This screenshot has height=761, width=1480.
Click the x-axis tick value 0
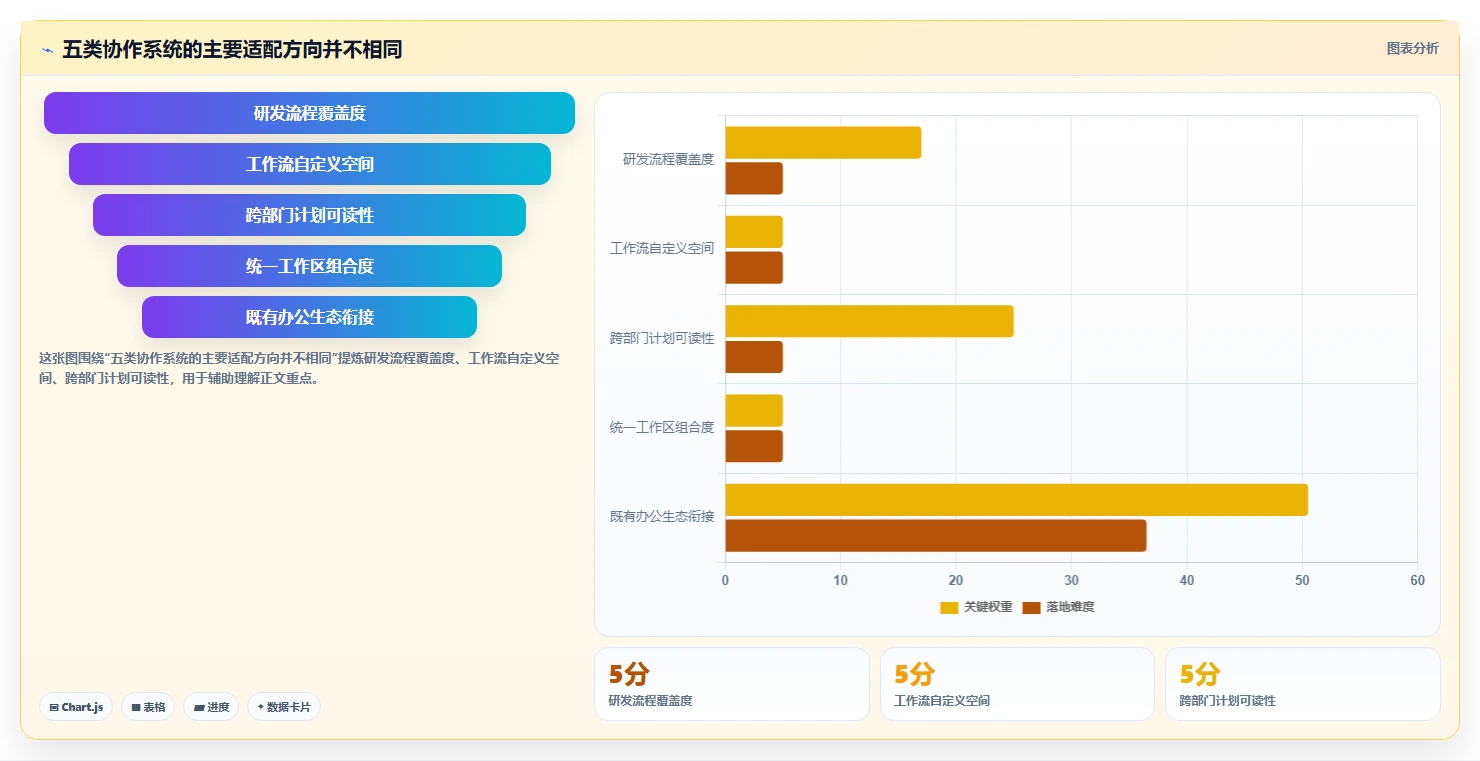725,580
